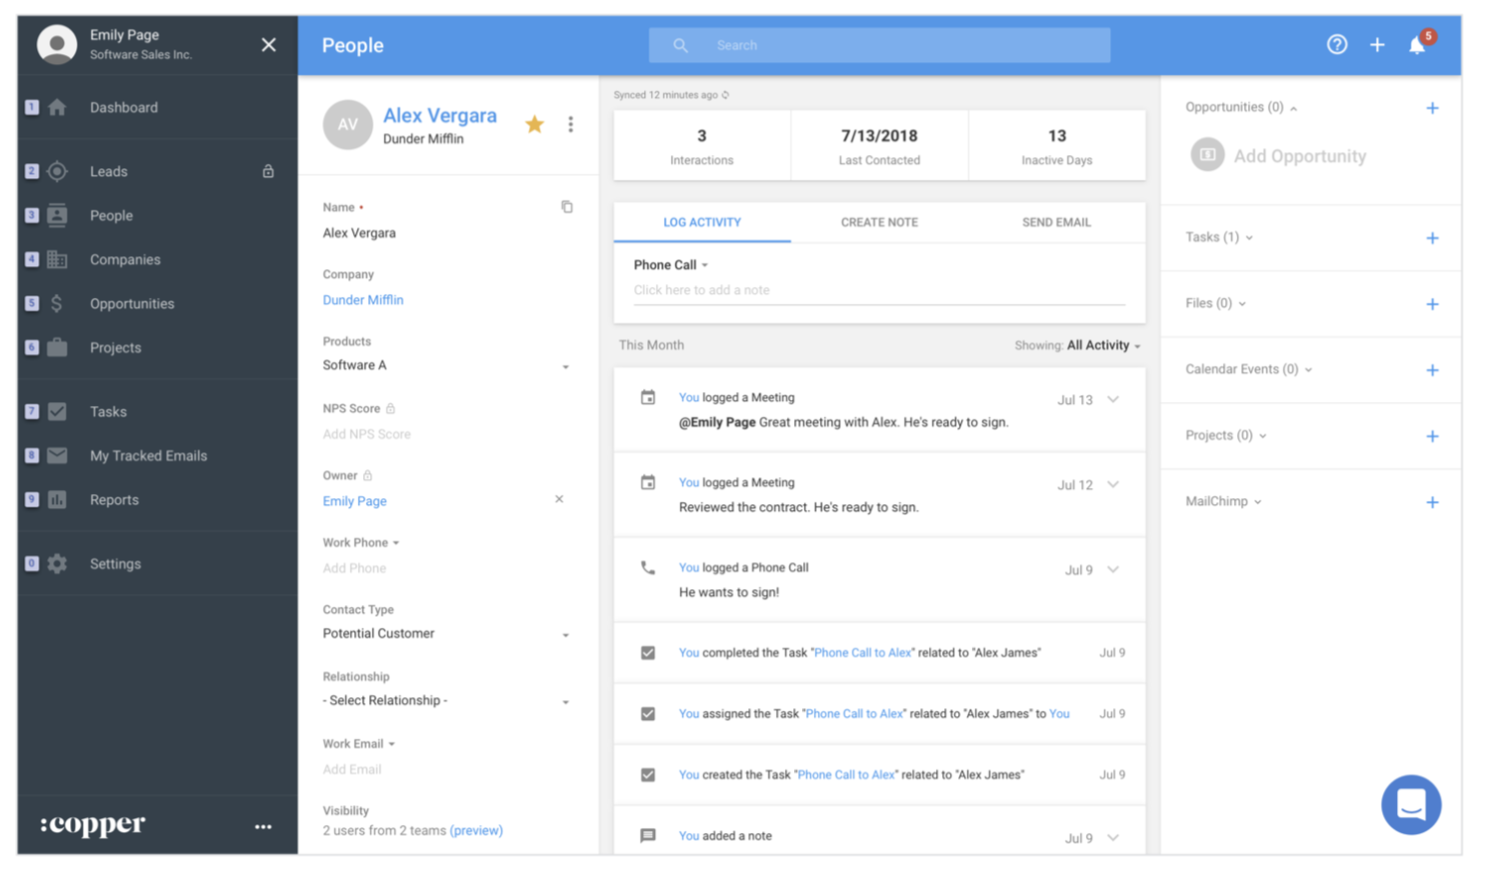
Task: Open the Dashboard home icon
Action: [57, 107]
